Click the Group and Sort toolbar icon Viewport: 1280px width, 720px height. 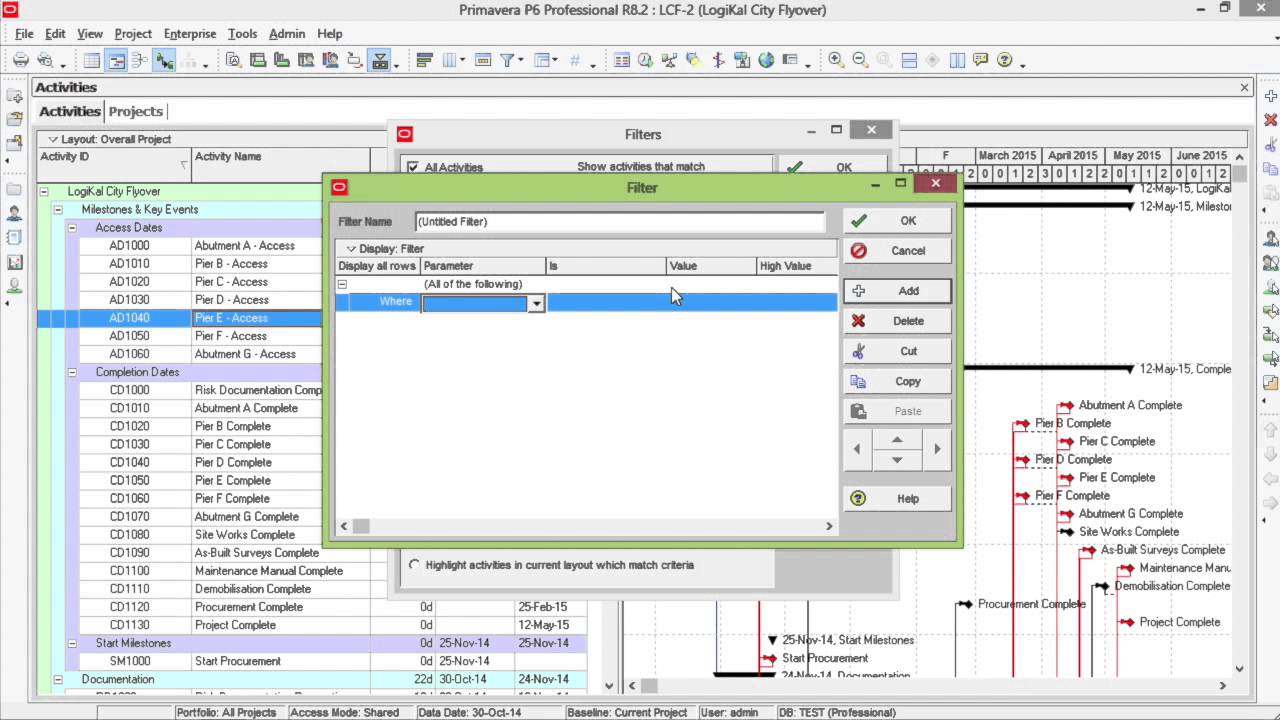pyautogui.click(x=544, y=60)
